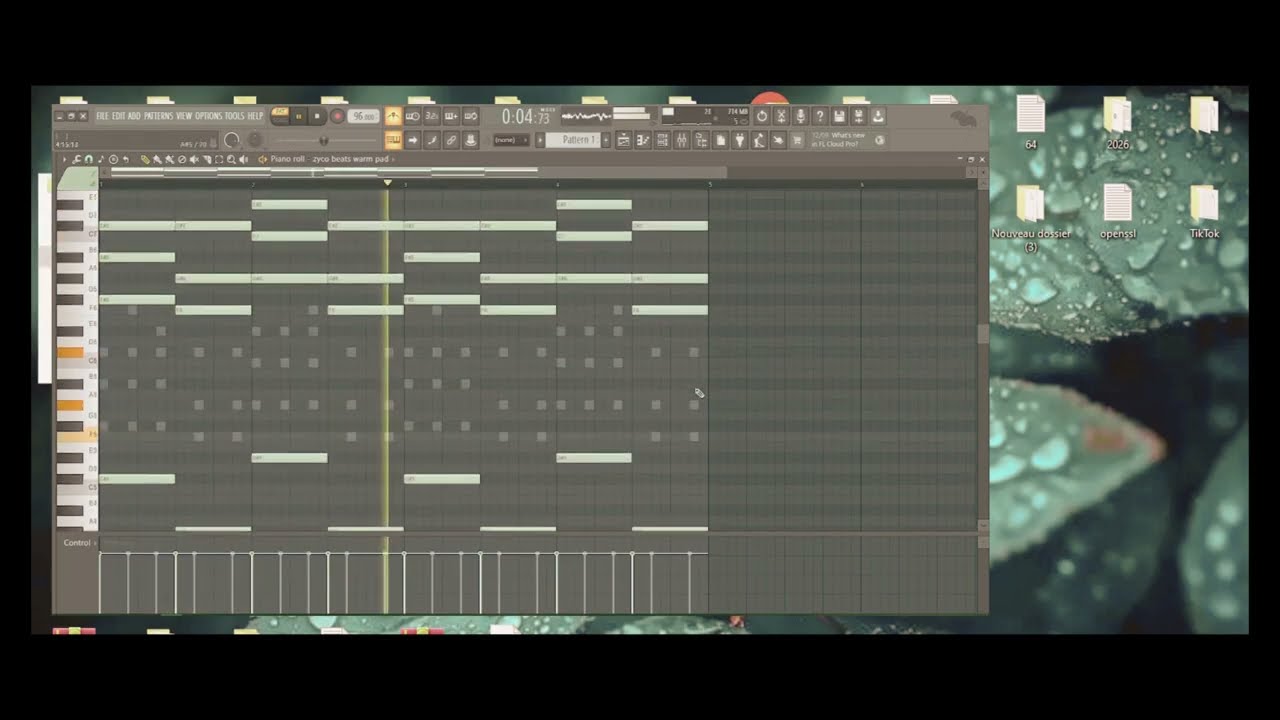
Task: Select the Draw pencil tool in piano roll
Action: coord(145,159)
